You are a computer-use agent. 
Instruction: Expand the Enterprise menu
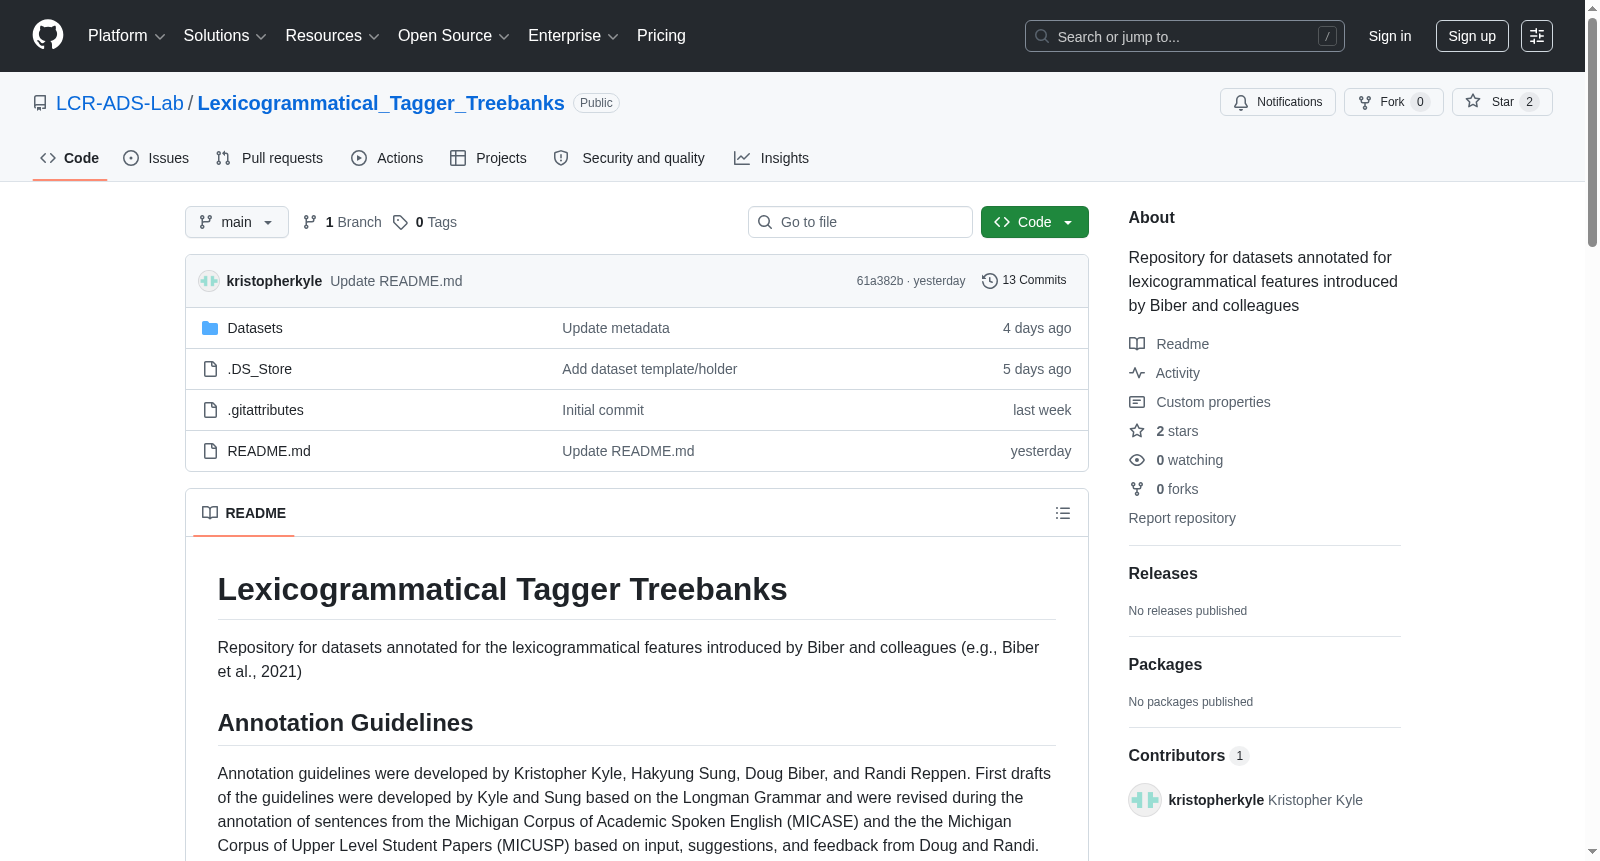click(573, 36)
